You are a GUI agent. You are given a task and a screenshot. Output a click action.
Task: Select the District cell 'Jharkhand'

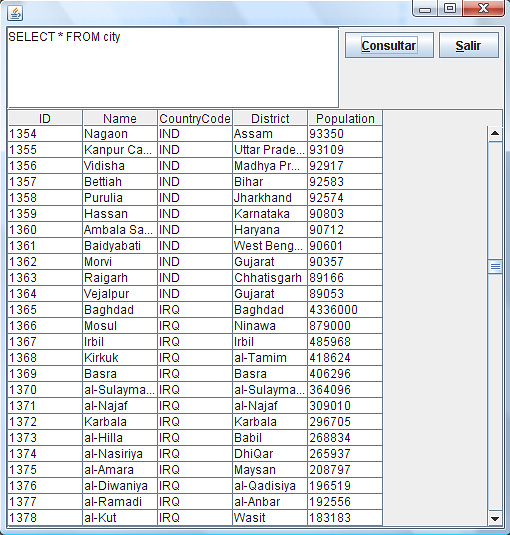pos(270,198)
